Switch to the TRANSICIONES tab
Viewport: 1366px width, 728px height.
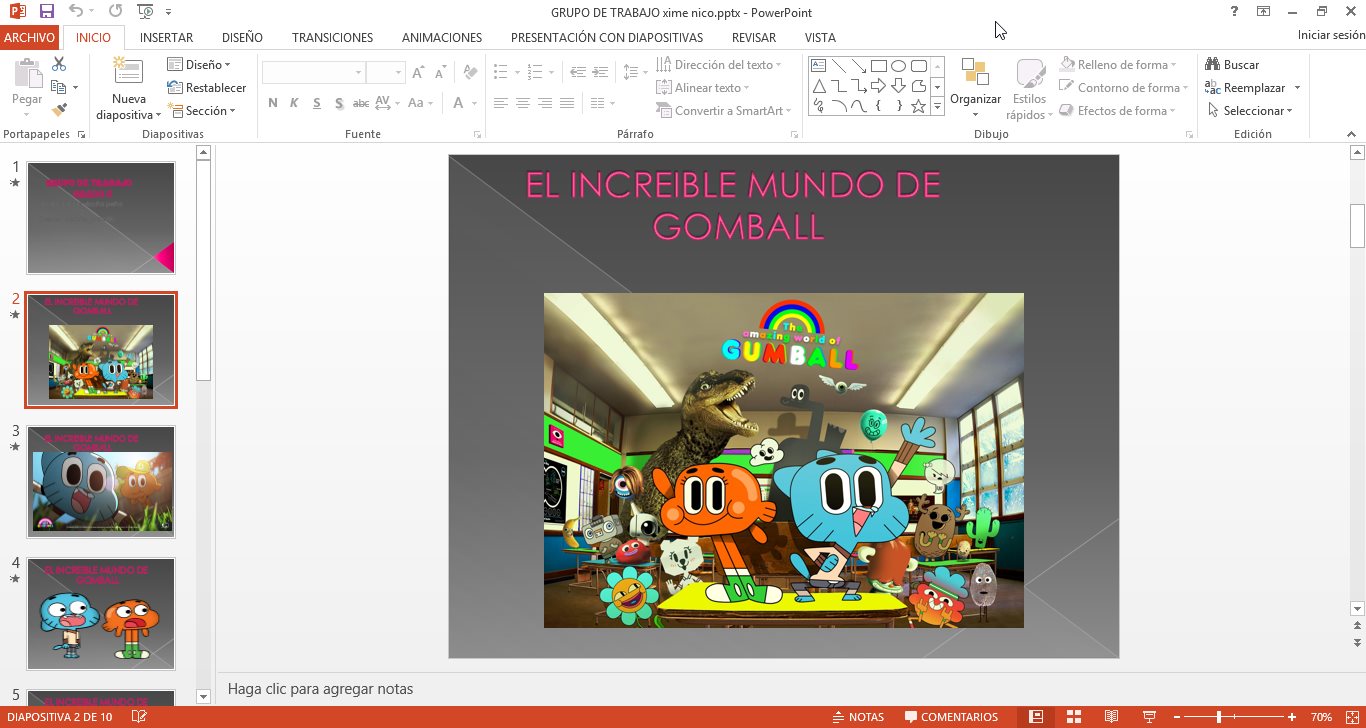332,37
